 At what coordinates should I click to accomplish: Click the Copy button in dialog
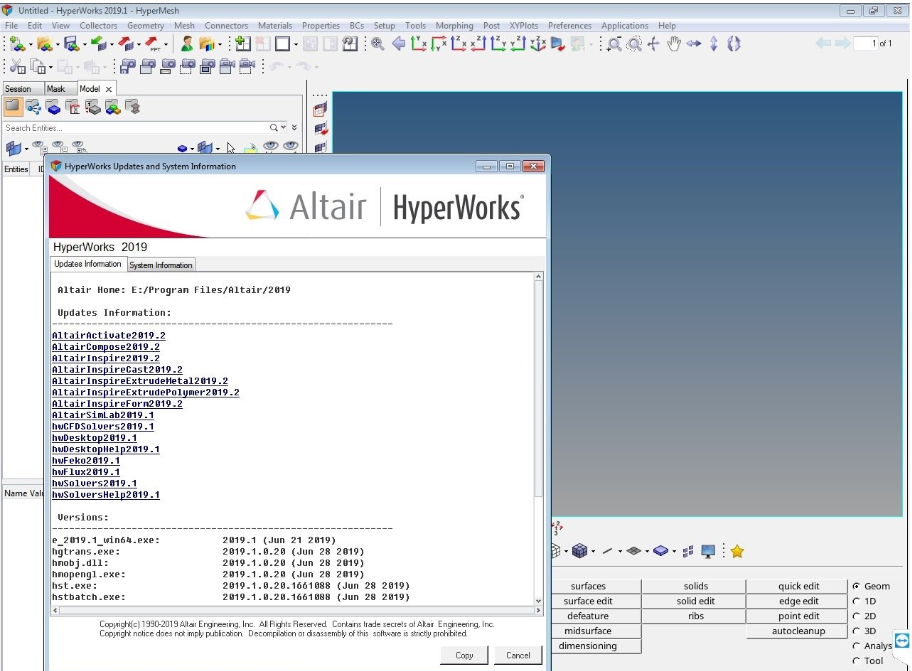[x=464, y=655]
